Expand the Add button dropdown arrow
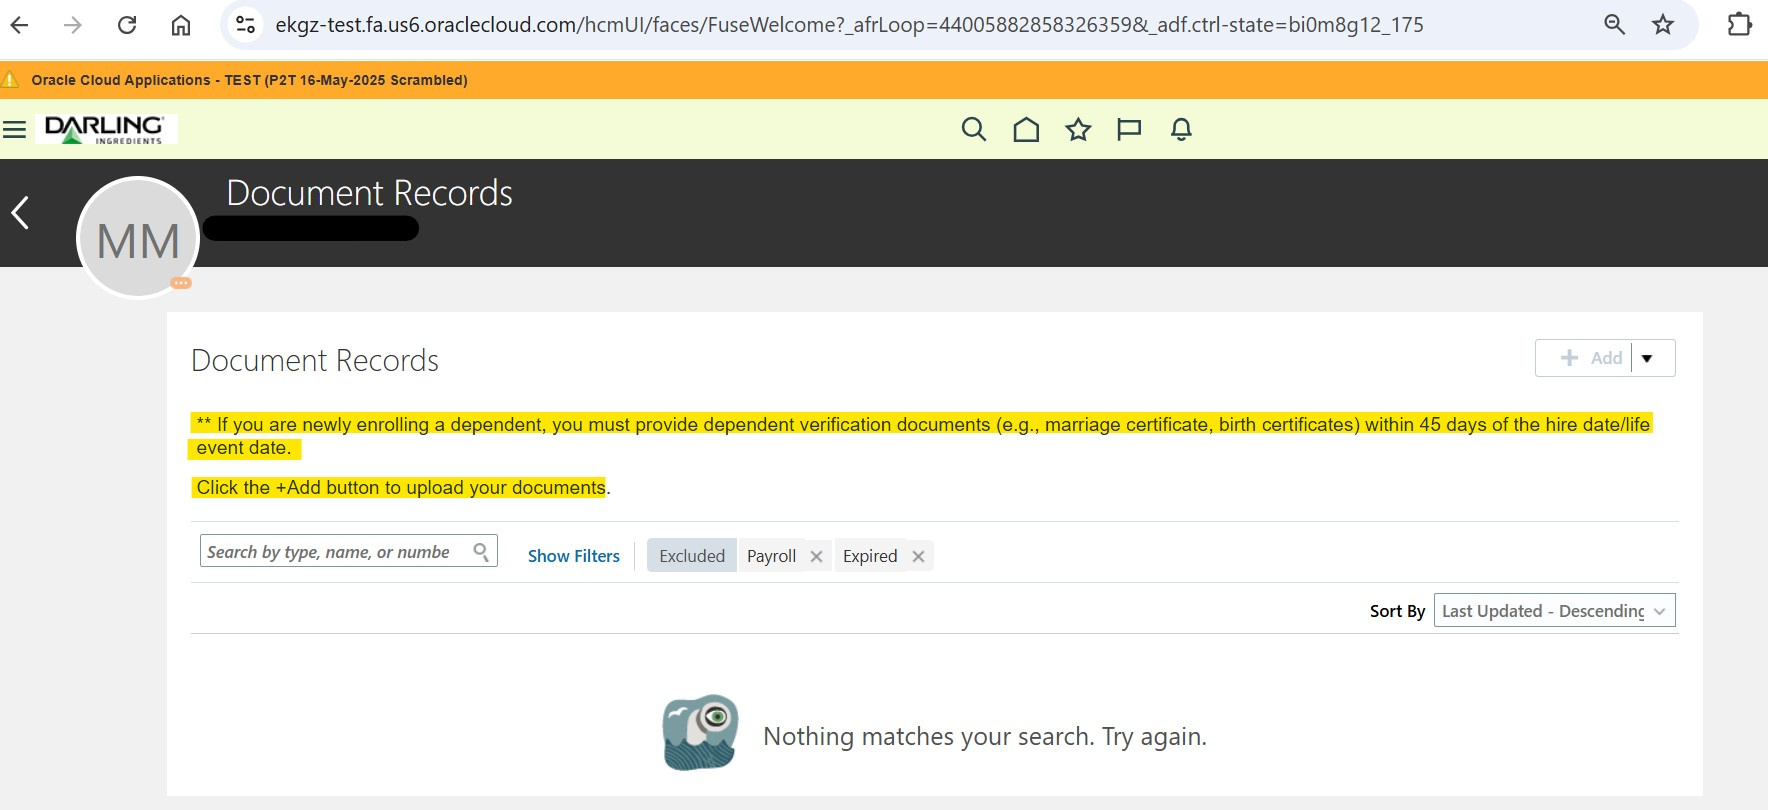This screenshot has height=810, width=1768. [x=1647, y=358]
